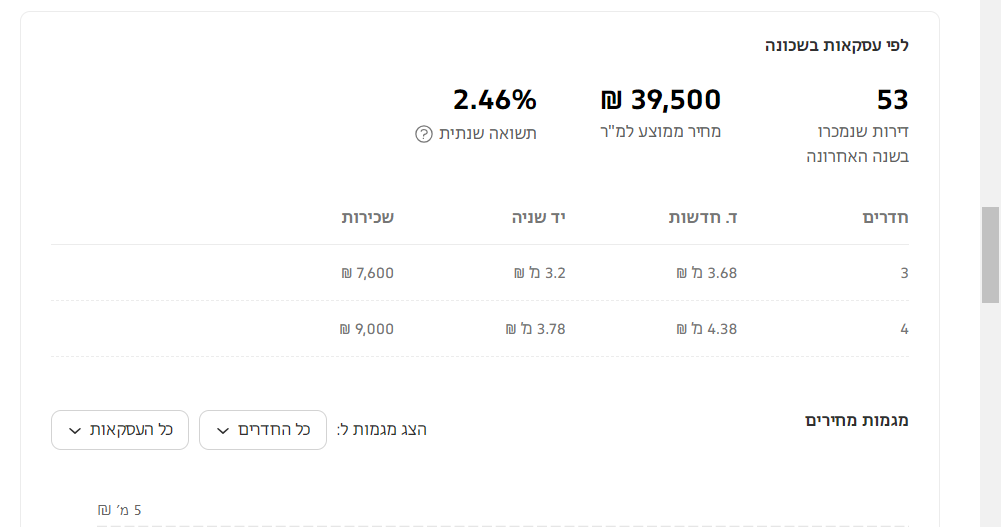Click the שכירות column header
Viewport: 1001px width, 527px height.
point(368,217)
